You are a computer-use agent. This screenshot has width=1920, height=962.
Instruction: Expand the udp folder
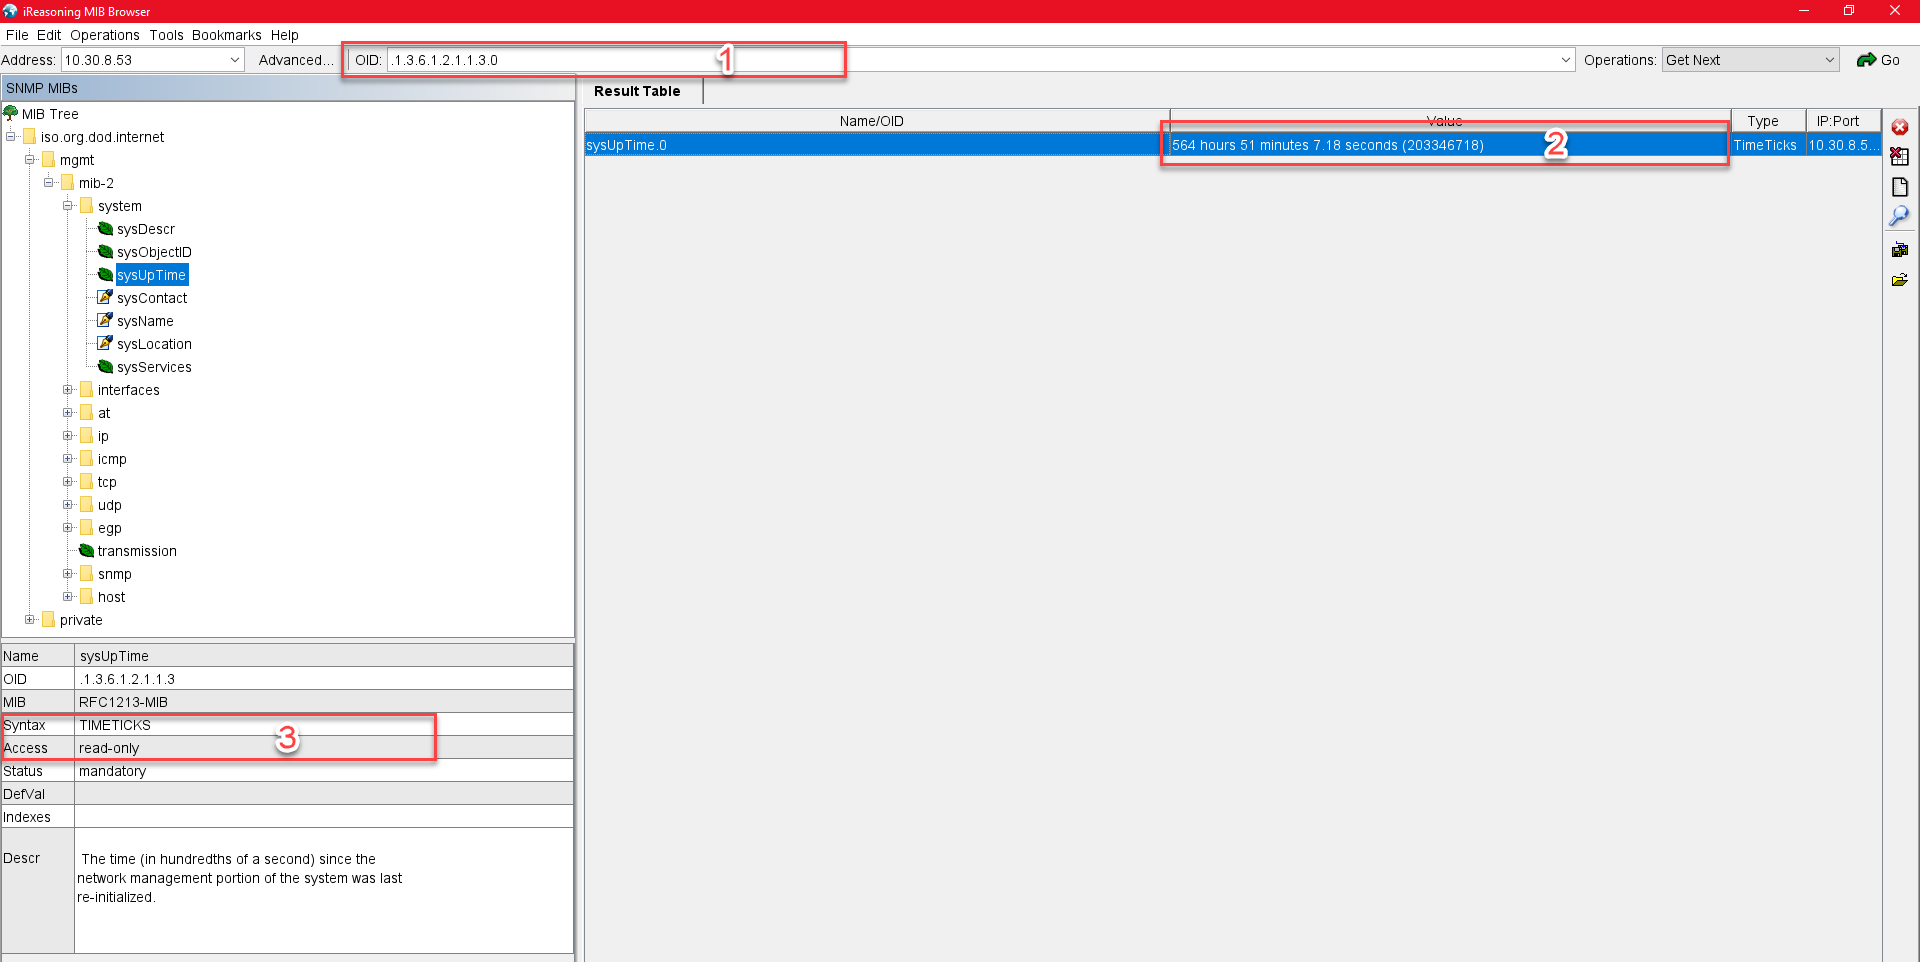click(x=68, y=505)
